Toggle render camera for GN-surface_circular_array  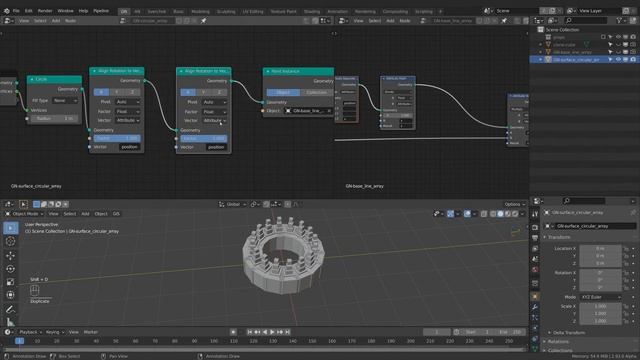pos(633,60)
